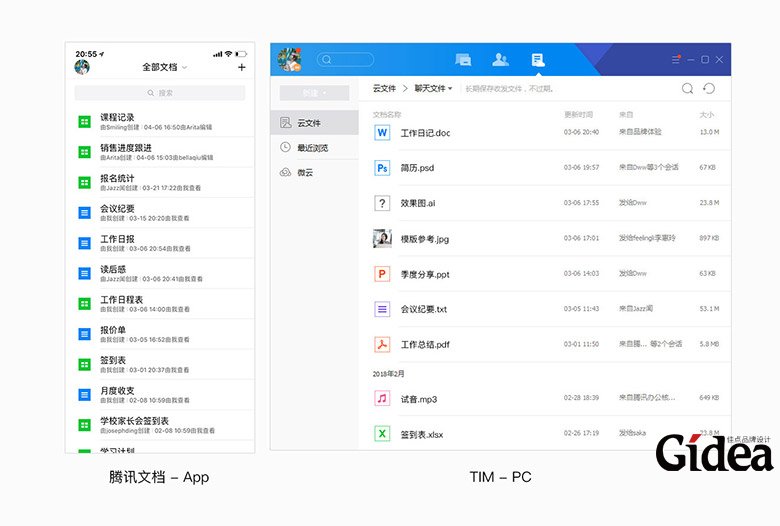Open the thumbnail of 模版参考.jpg
The height and width of the screenshot is (526, 780).
pos(382,238)
